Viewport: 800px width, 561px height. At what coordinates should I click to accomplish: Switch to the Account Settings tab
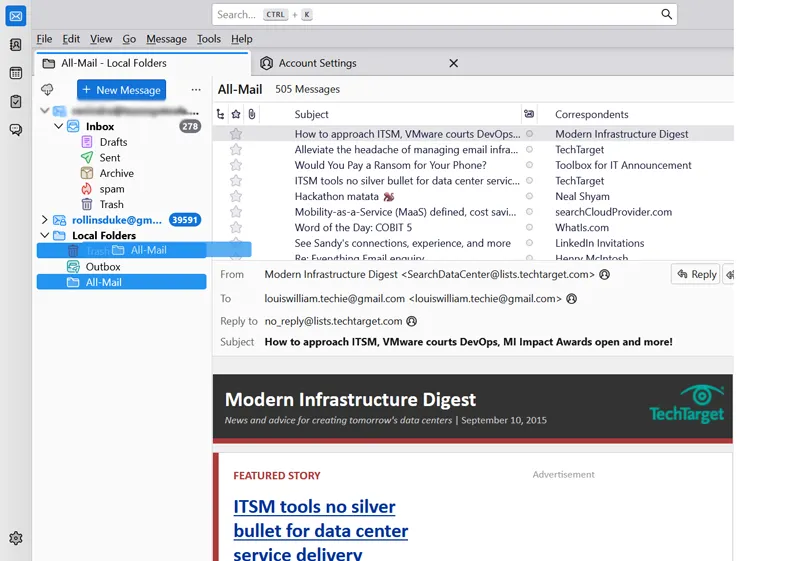click(x=317, y=63)
